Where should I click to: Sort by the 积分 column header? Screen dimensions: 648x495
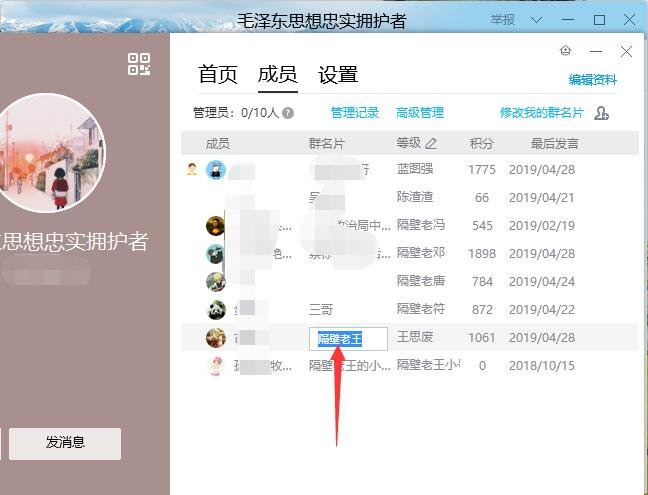[x=481, y=144]
